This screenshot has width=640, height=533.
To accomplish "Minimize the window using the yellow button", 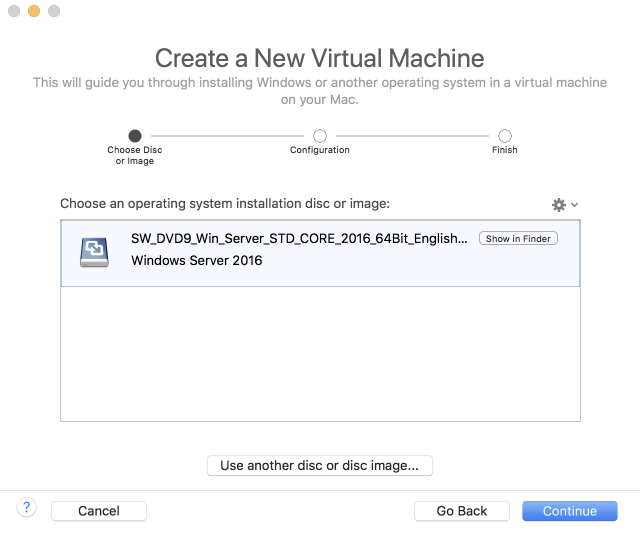I will point(34,11).
